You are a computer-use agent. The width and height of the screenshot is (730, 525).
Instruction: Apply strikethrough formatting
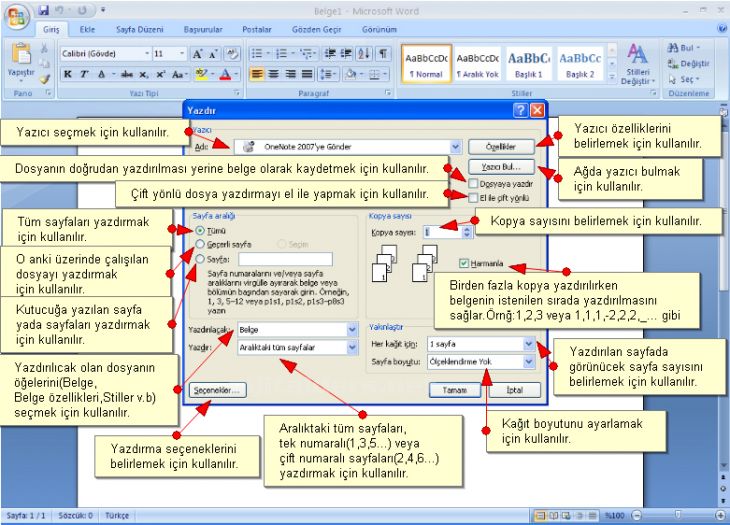coord(127,74)
